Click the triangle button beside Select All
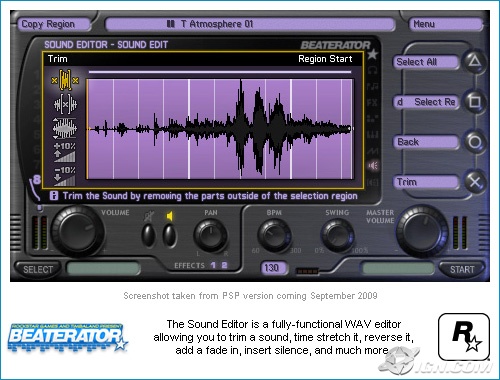Image resolution: width=500 pixels, height=380 pixels. [474, 61]
